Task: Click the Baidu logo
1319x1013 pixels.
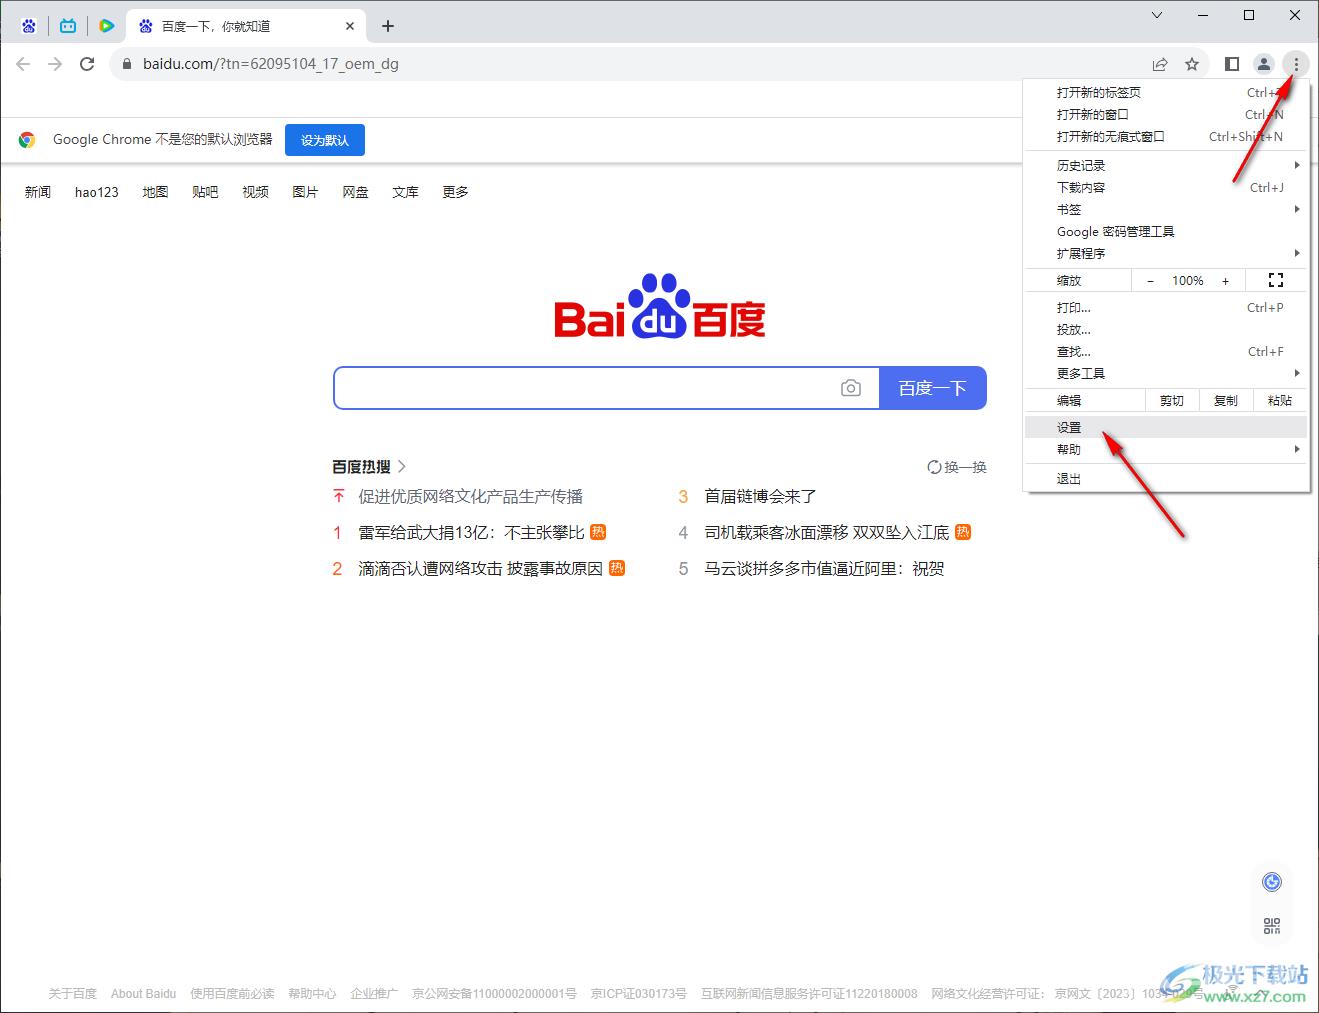Action: coord(660,305)
